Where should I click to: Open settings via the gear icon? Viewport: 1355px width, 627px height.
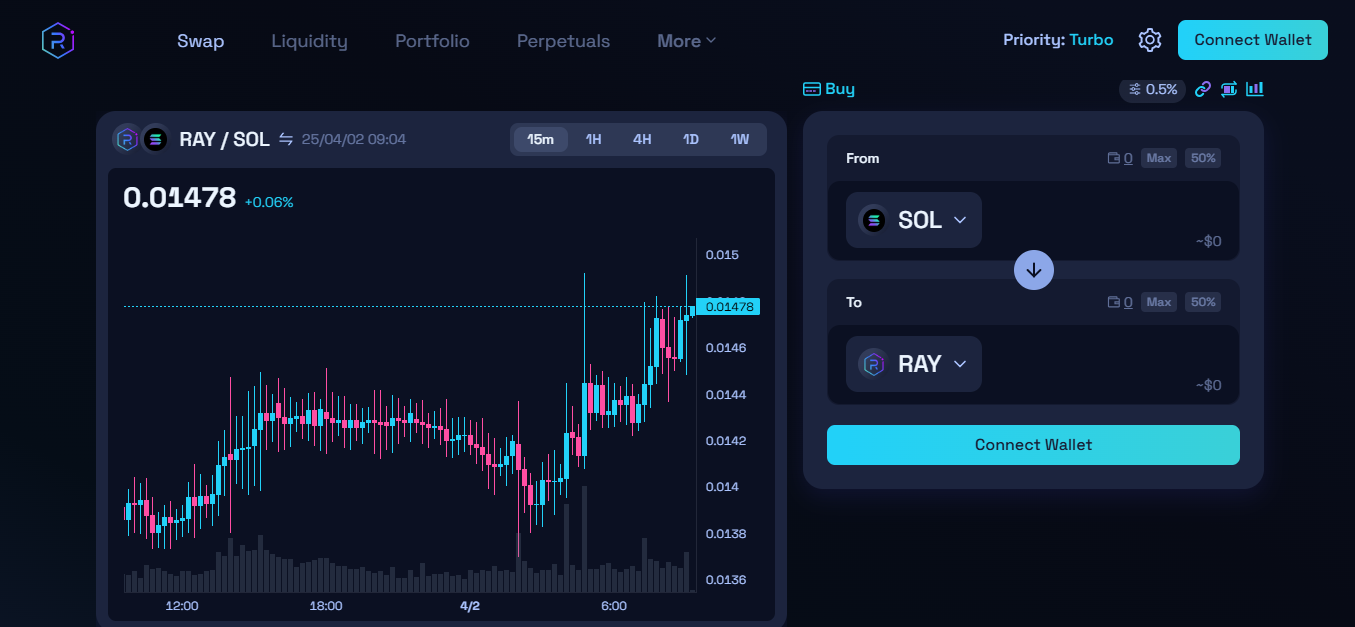(1150, 40)
